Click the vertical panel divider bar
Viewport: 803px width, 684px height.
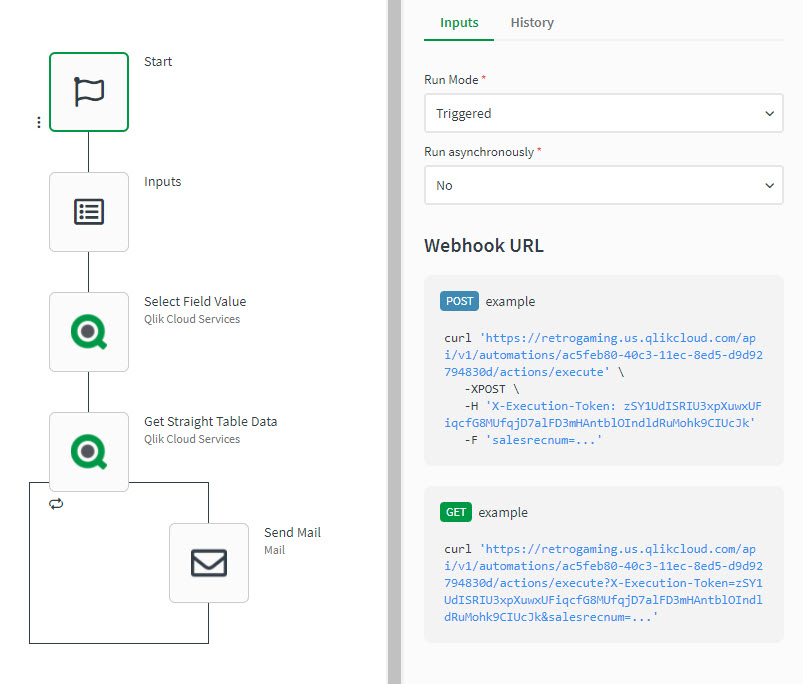[394, 342]
